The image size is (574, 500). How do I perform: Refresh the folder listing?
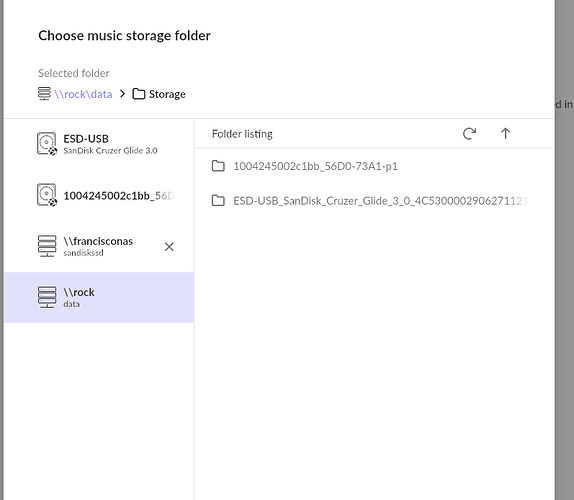coord(469,134)
